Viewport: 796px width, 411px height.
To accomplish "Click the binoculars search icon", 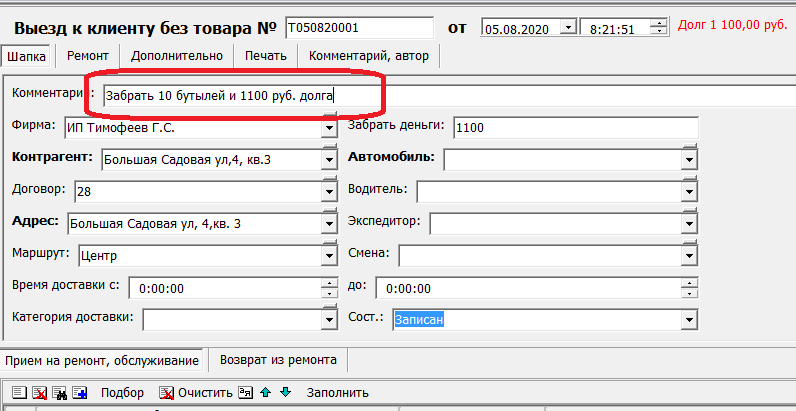I will coord(60,392).
